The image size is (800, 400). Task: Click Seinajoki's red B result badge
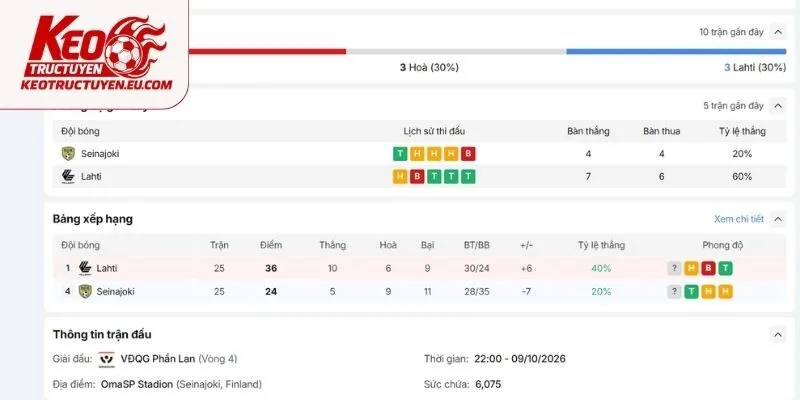[468, 154]
